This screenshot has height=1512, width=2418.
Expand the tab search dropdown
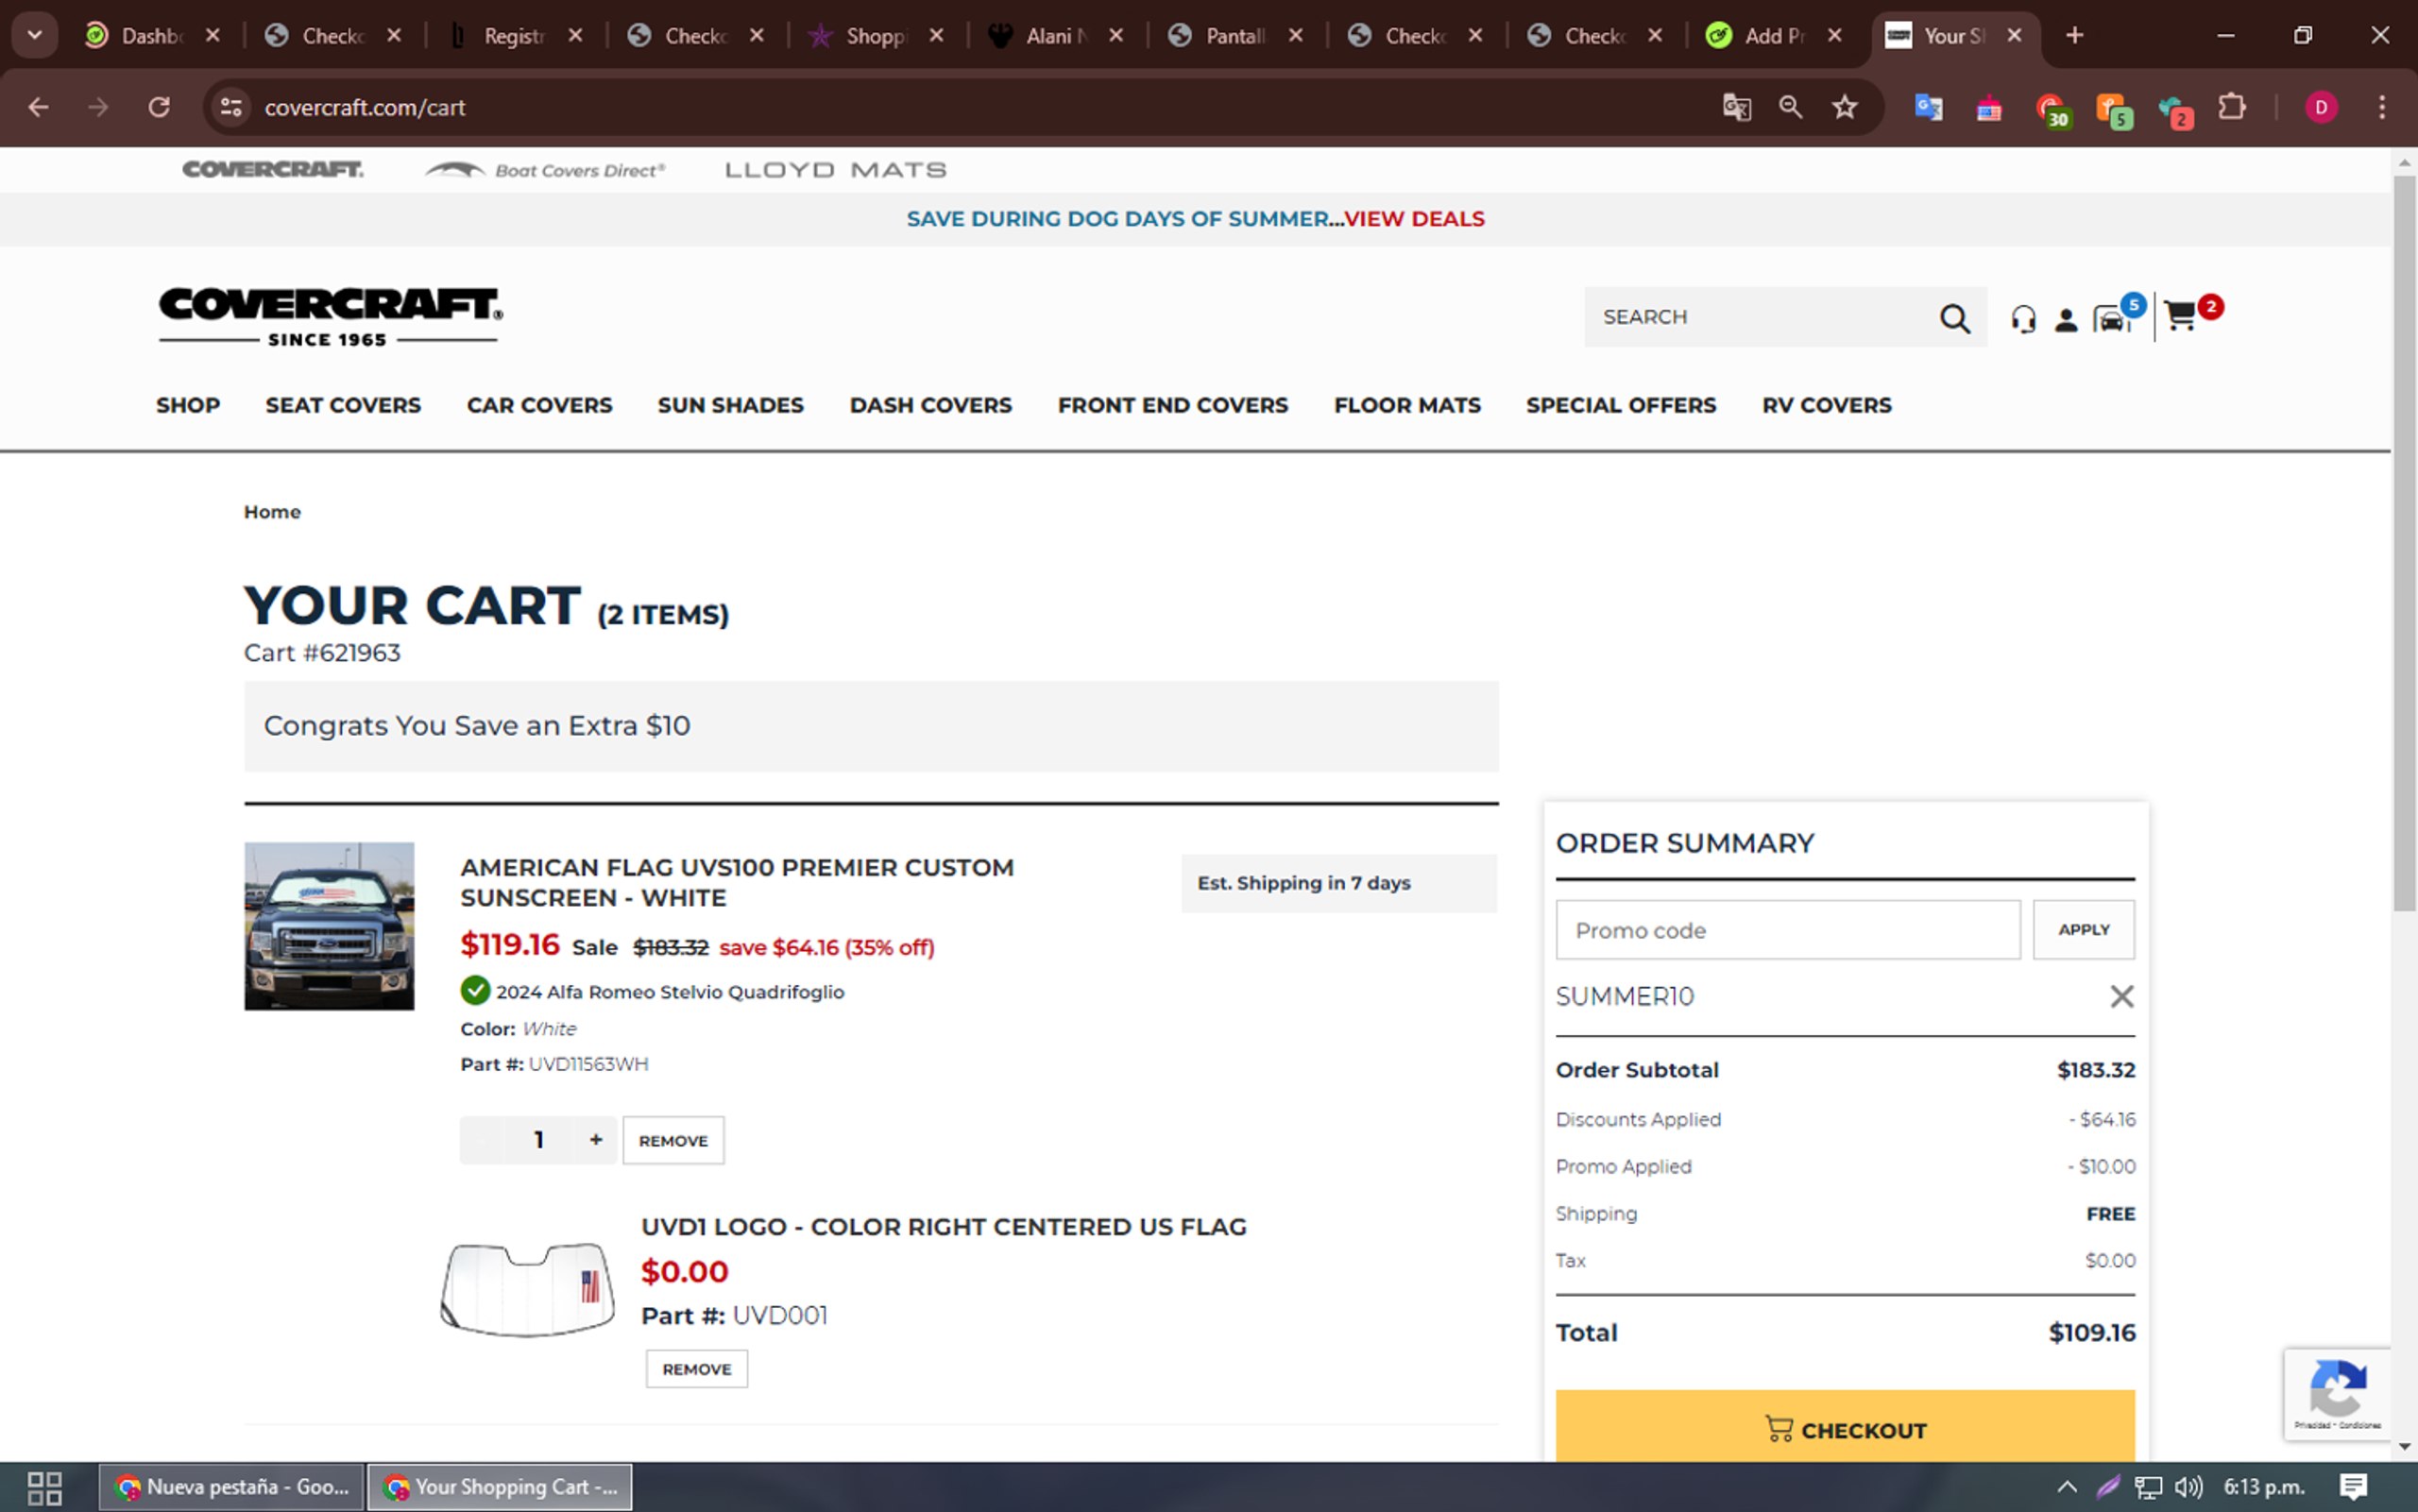[35, 36]
